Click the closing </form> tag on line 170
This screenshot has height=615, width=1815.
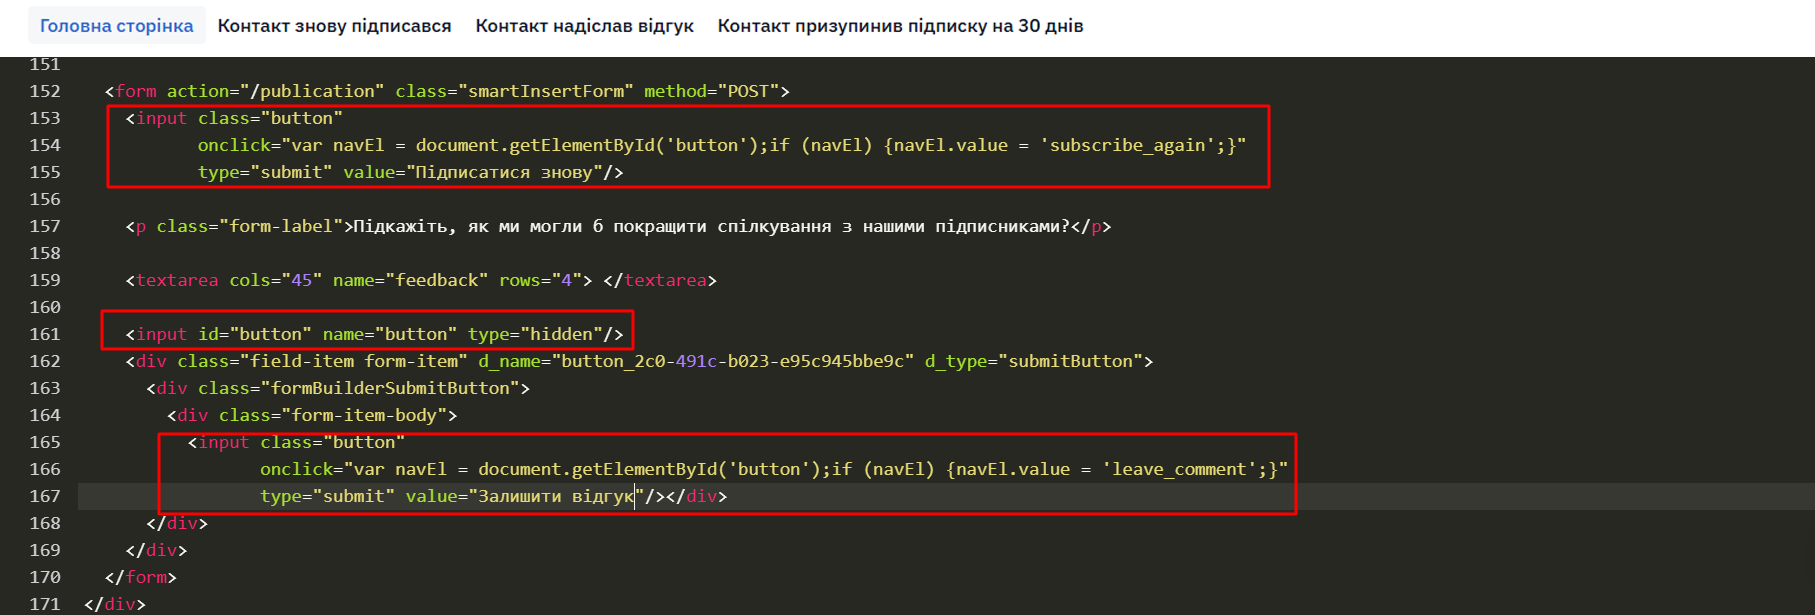pos(141,577)
